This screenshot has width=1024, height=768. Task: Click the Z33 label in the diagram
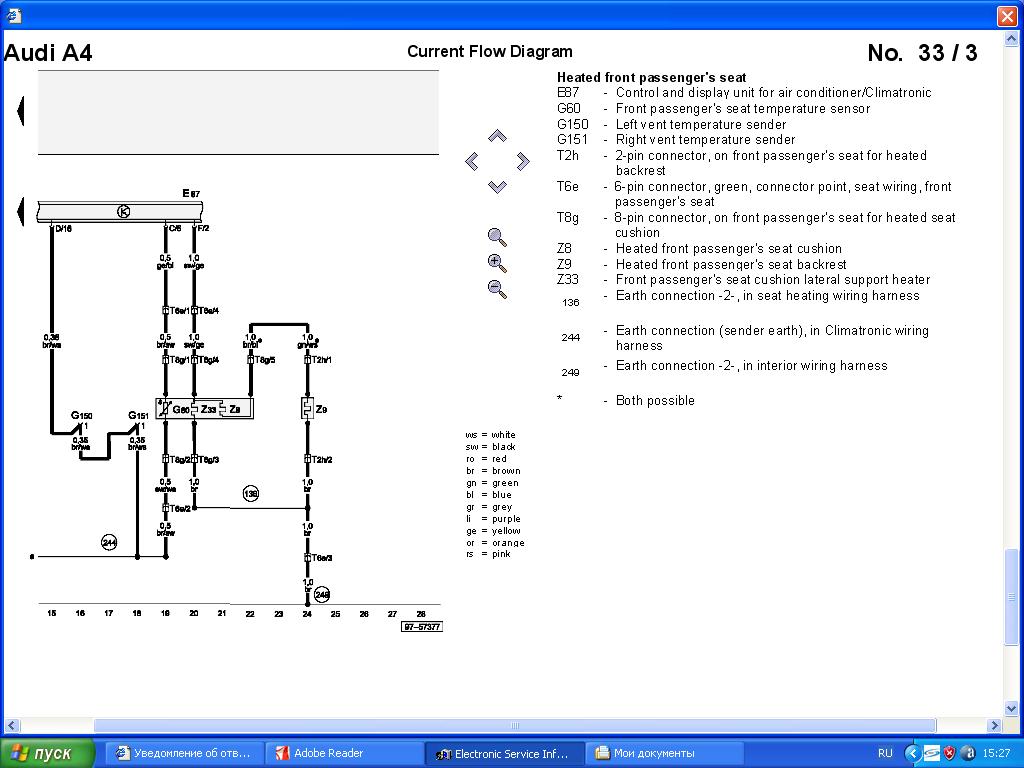(x=208, y=409)
